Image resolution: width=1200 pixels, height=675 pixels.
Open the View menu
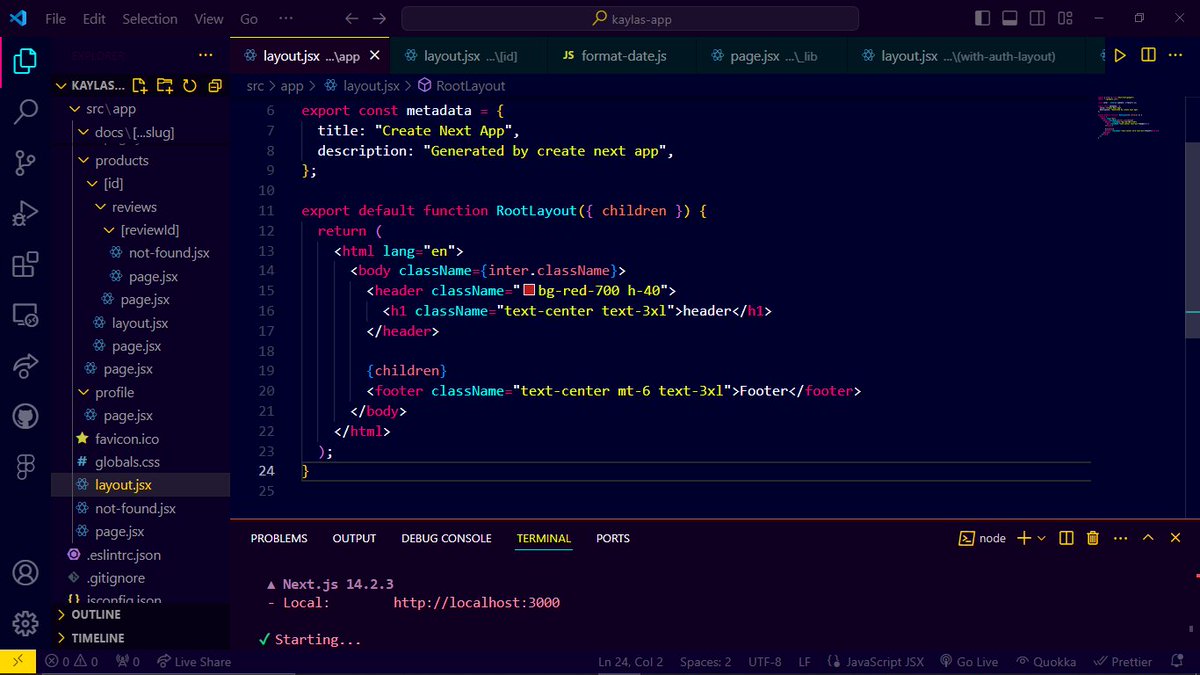pyautogui.click(x=209, y=19)
